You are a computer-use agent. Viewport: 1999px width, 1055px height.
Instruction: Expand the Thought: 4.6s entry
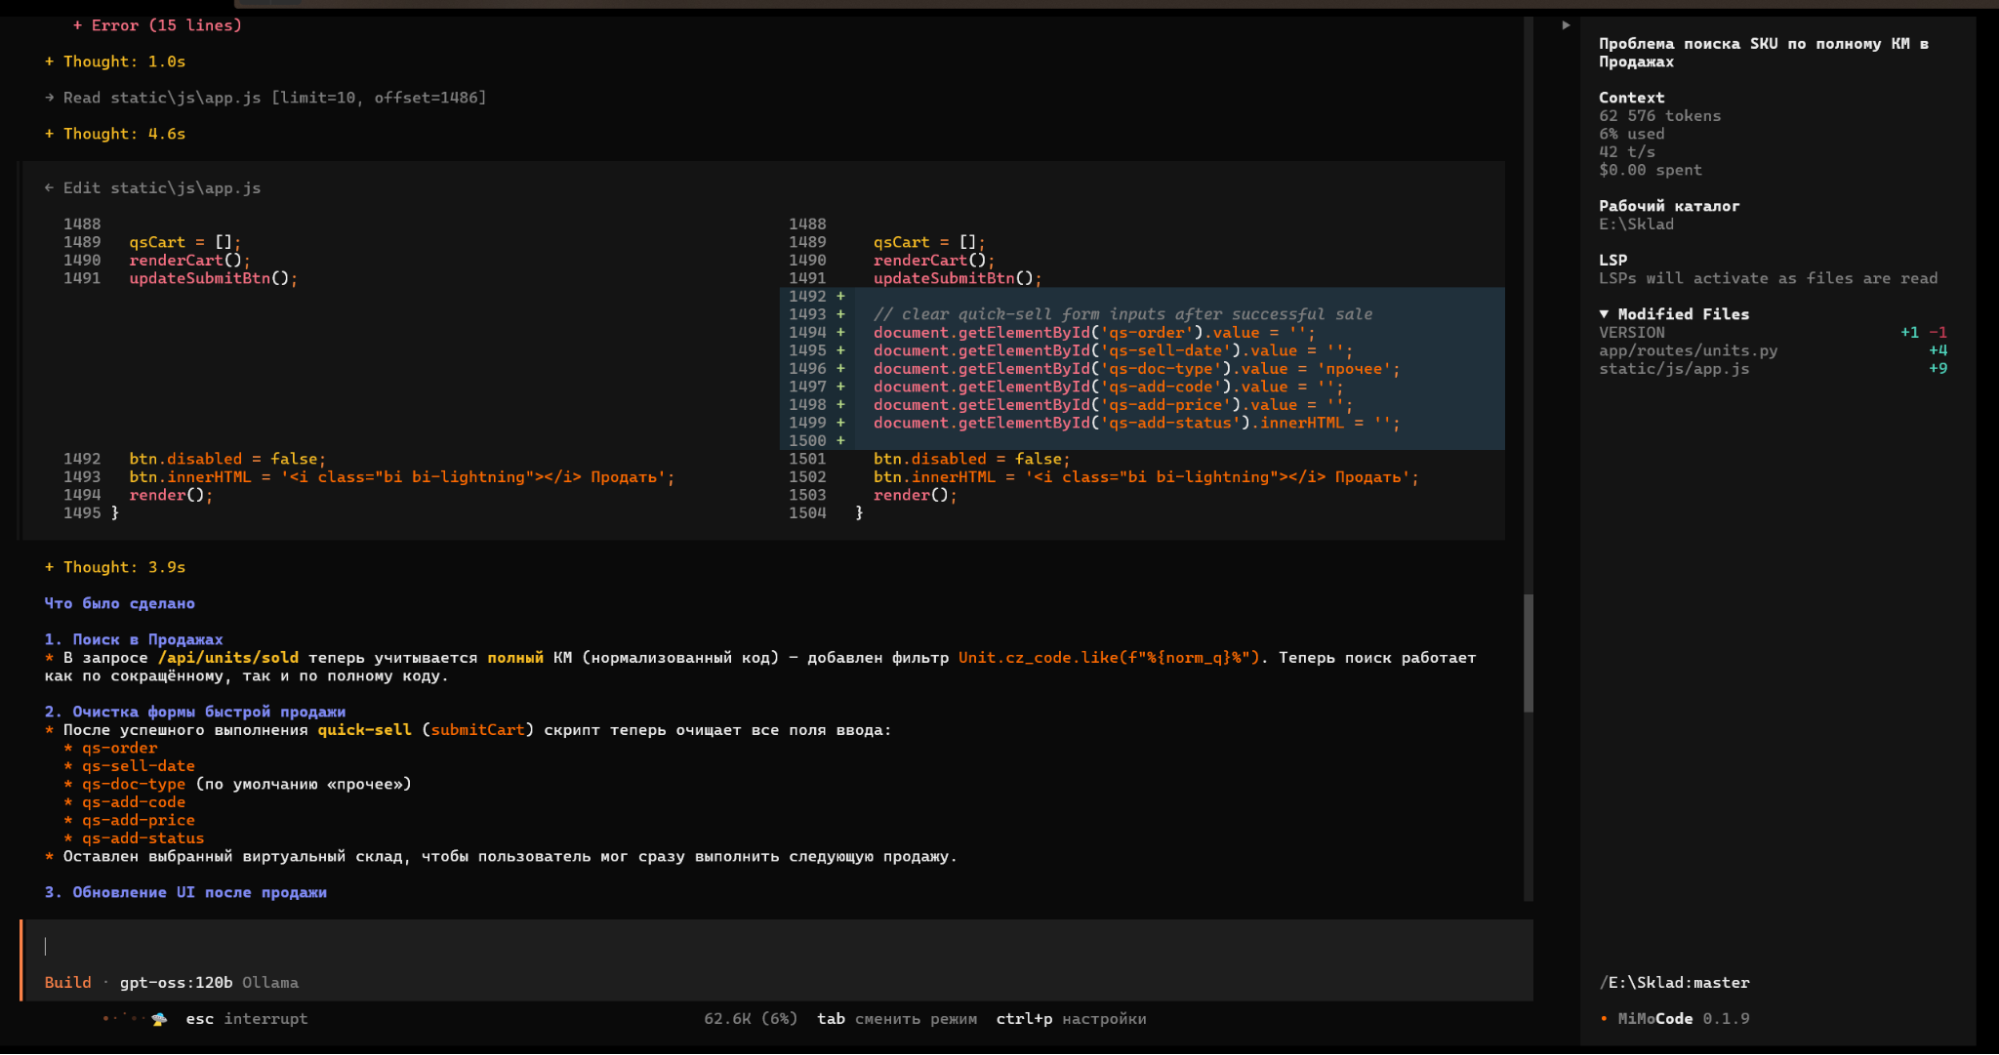pos(115,133)
